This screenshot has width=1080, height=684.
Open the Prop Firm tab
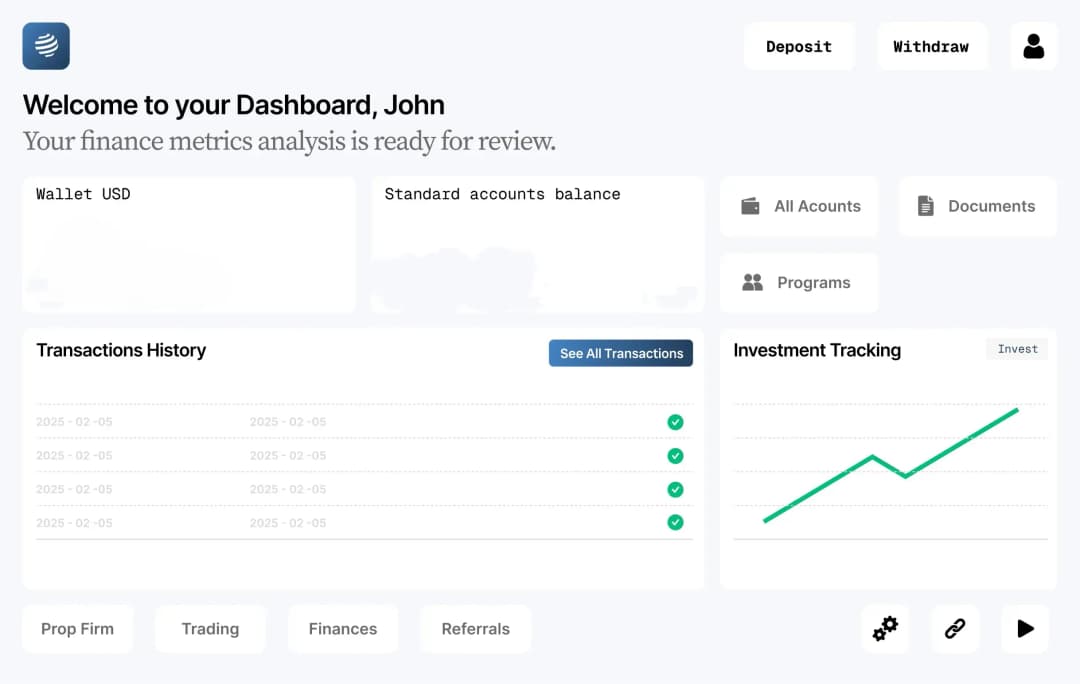(x=77, y=629)
